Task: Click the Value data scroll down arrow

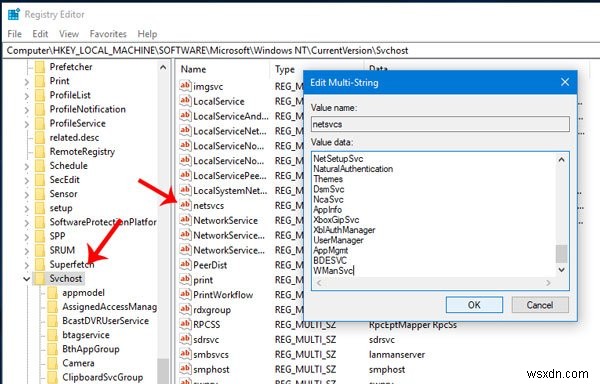Action: [561, 270]
